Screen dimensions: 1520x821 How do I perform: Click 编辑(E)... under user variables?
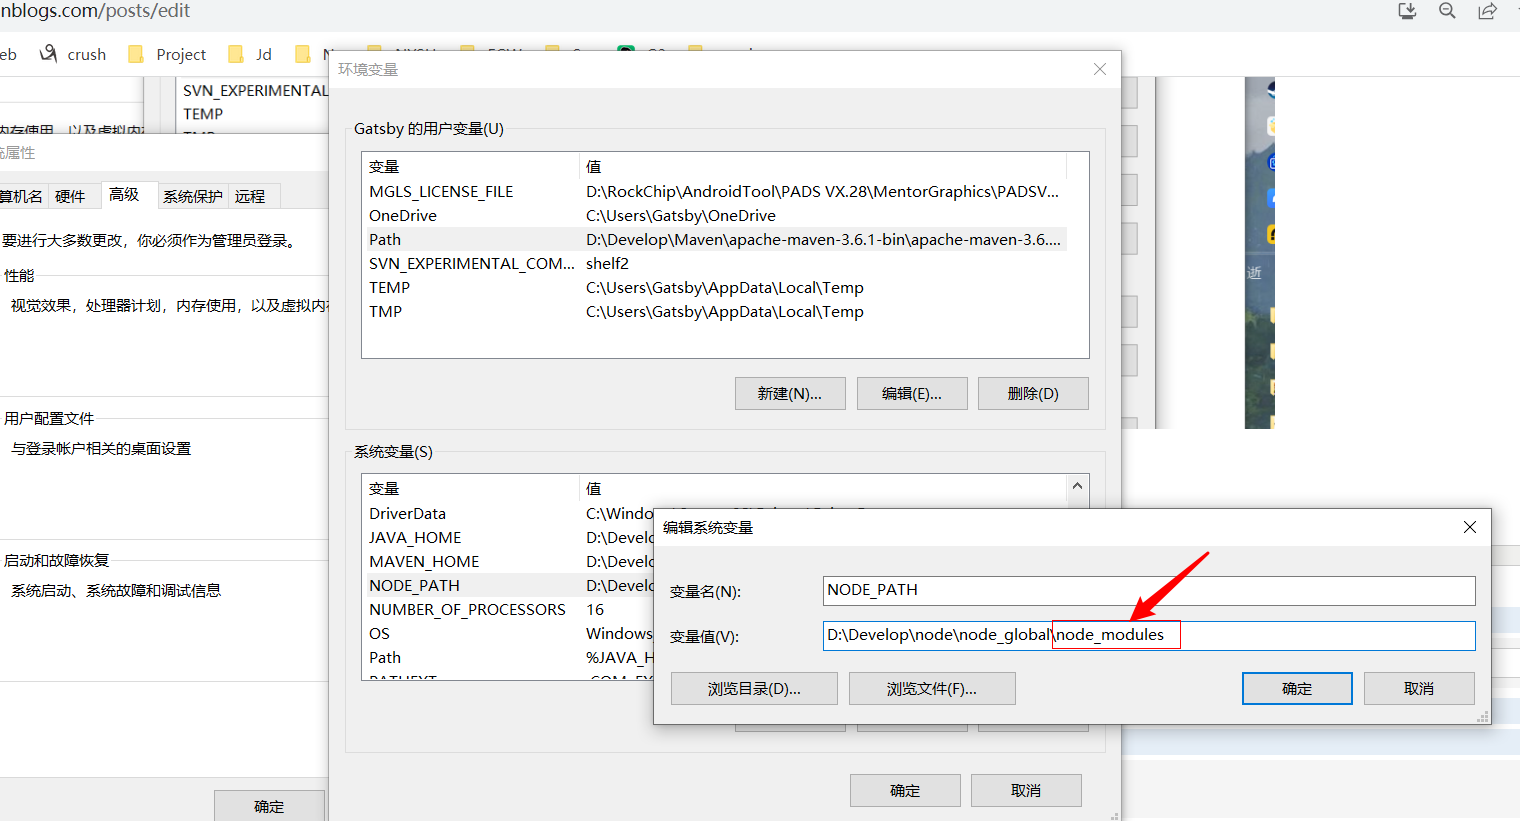click(912, 393)
